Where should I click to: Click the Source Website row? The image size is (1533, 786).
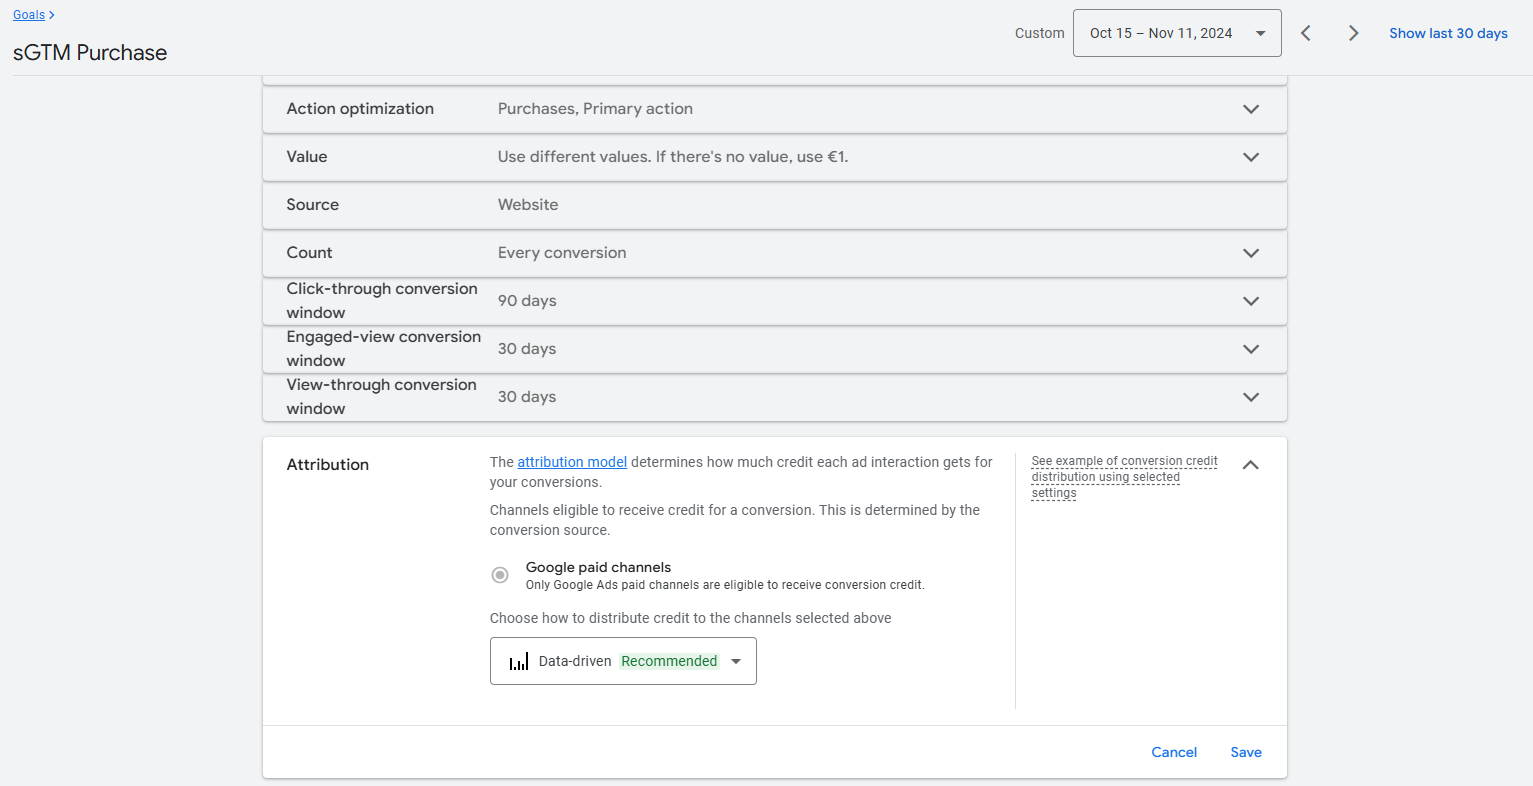[774, 205]
